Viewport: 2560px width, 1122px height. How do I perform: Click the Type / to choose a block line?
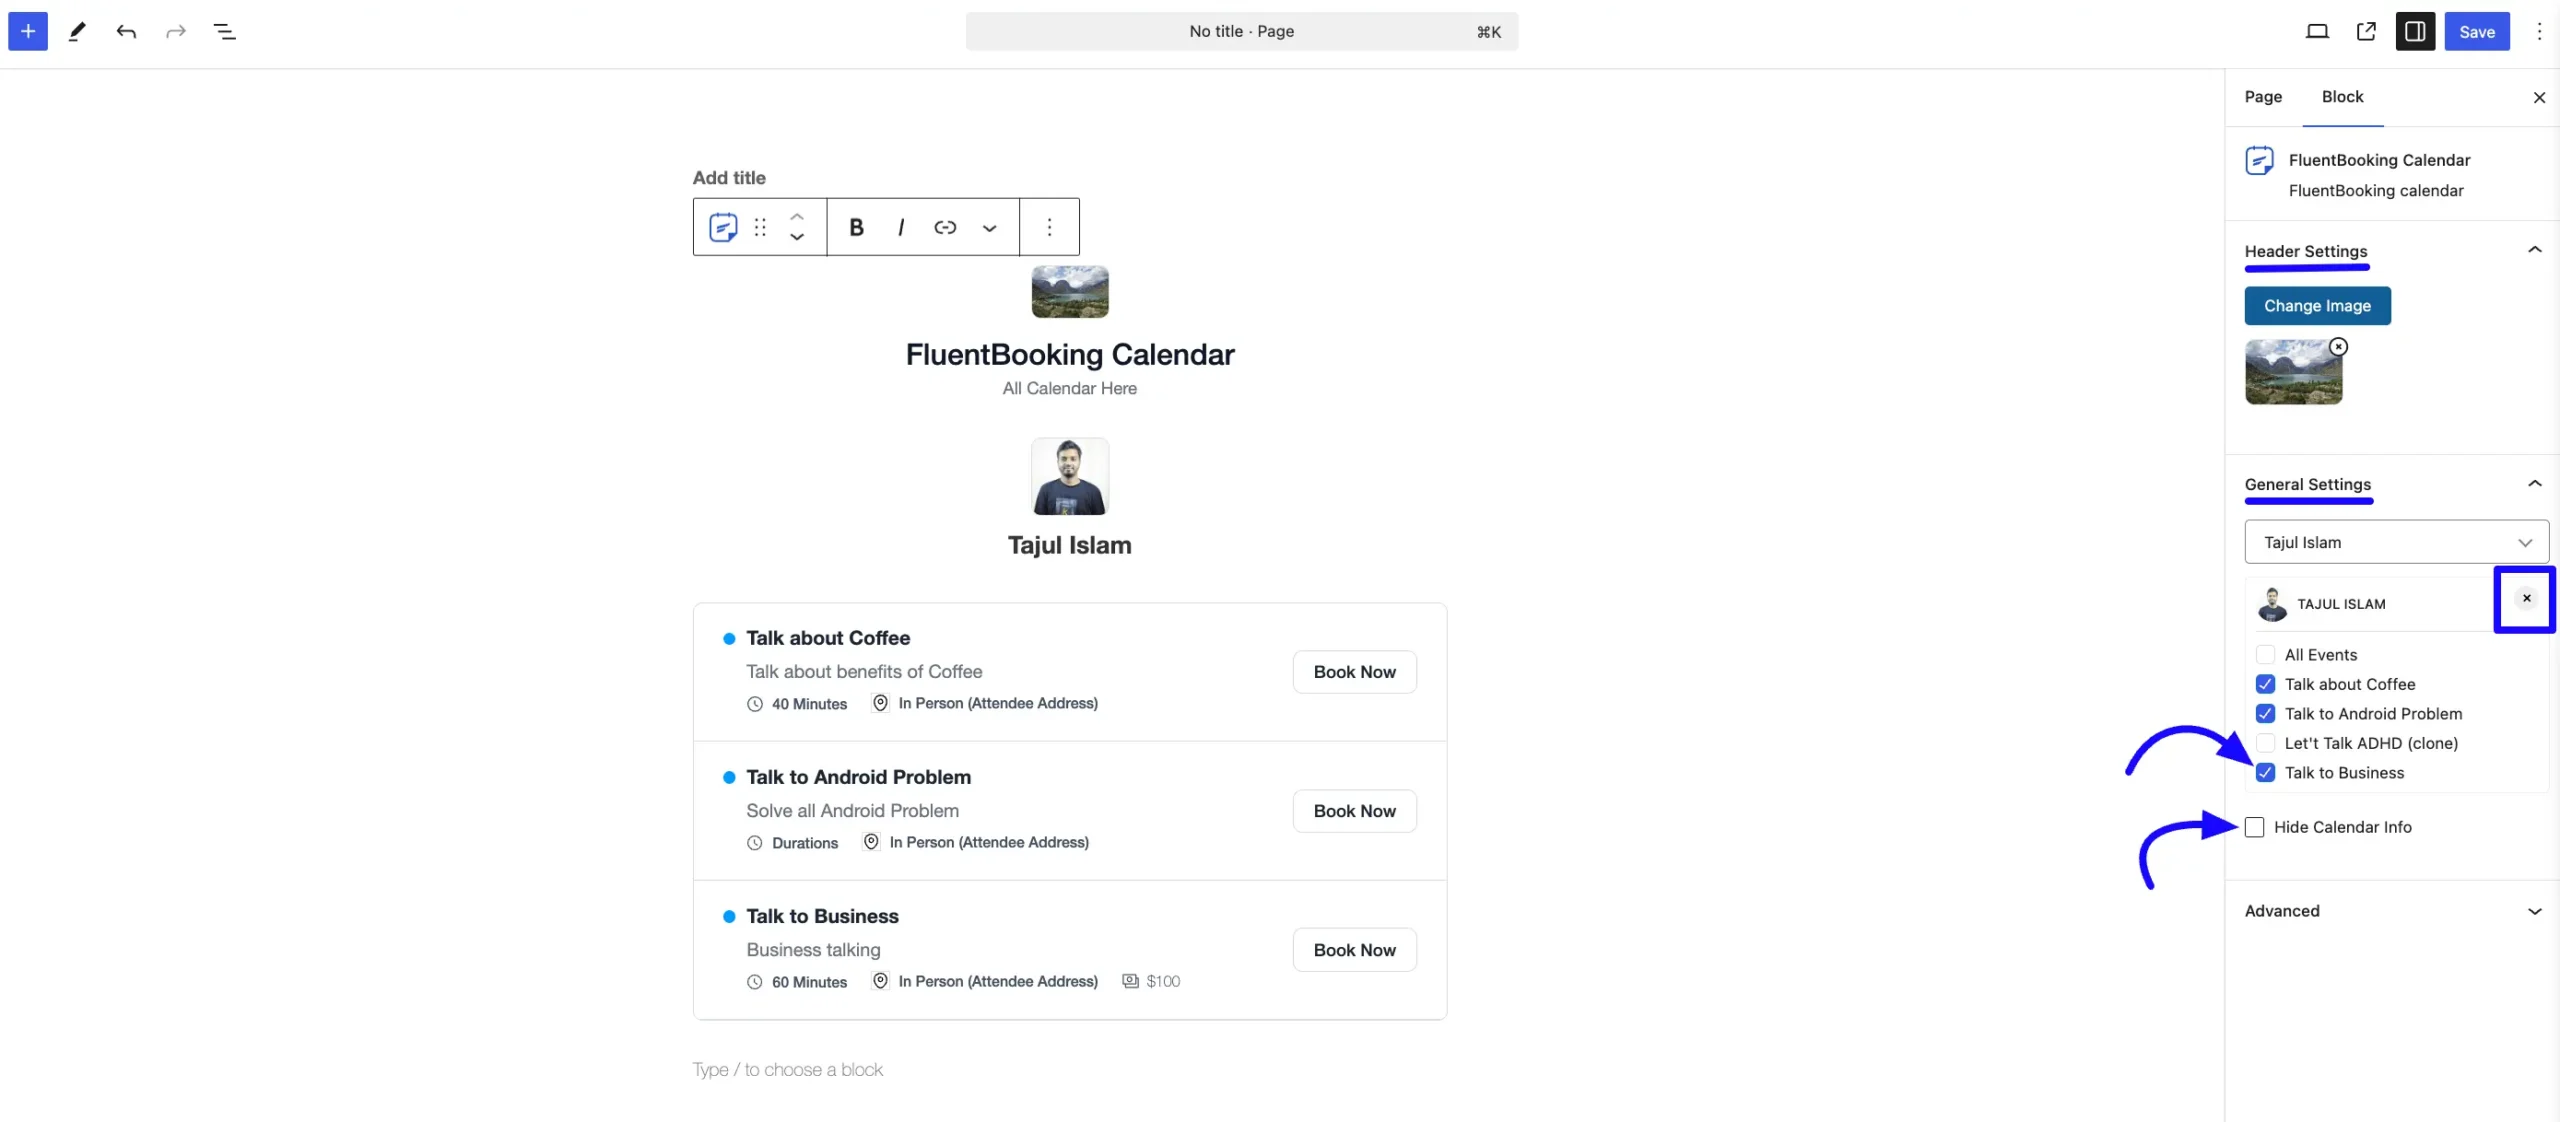click(787, 1069)
